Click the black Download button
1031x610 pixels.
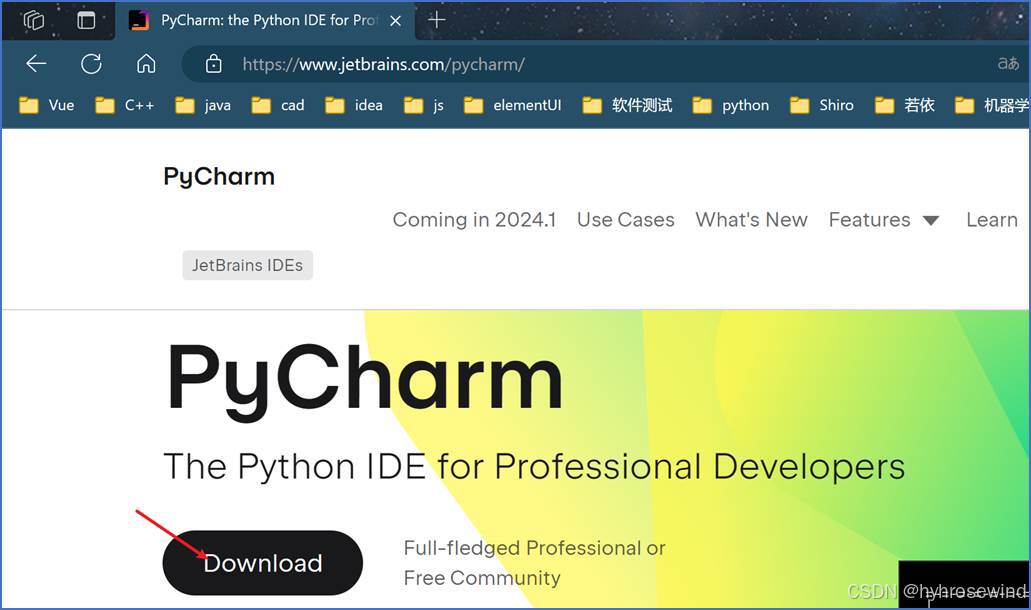coord(262,563)
